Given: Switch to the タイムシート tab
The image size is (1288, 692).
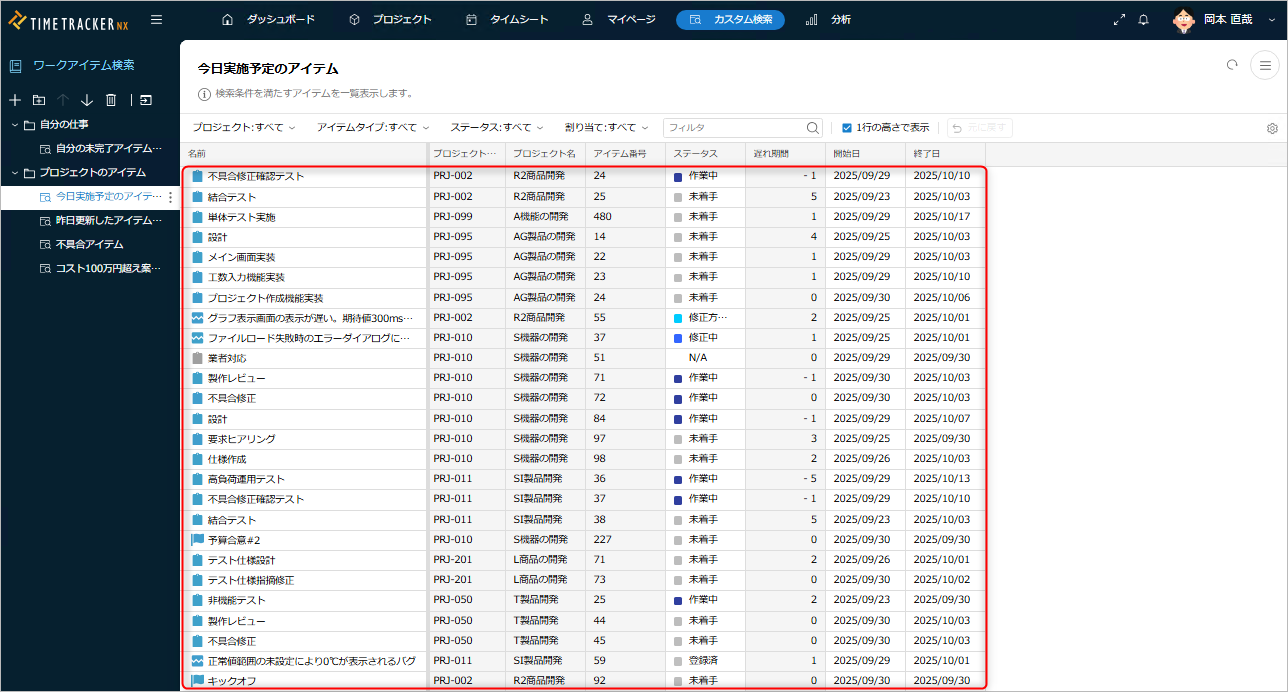Looking at the screenshot, I should pos(508,20).
